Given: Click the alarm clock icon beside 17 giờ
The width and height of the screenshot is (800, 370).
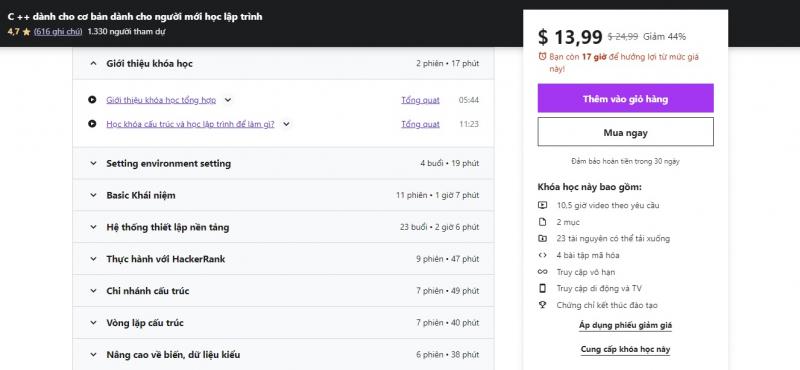Looking at the screenshot, I should [x=542, y=57].
